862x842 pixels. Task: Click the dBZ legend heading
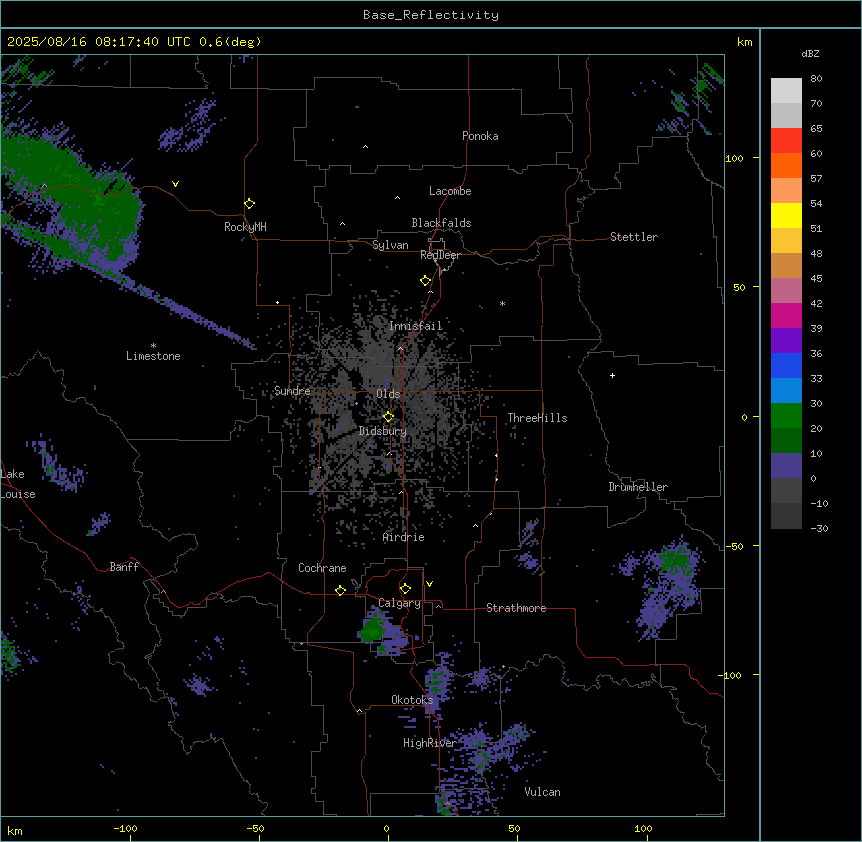(x=810, y=54)
